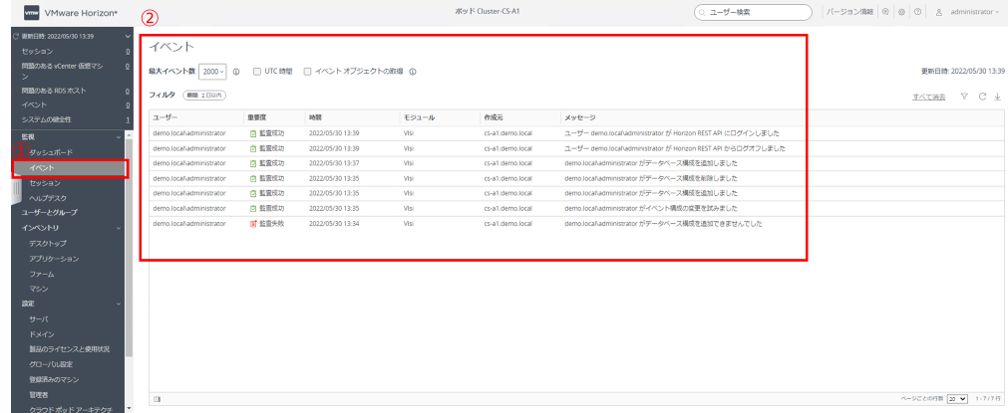Screen dimensions: 1008x413
Task: Select ヘルプデスク from the sidebar menu
Action: tap(48, 198)
